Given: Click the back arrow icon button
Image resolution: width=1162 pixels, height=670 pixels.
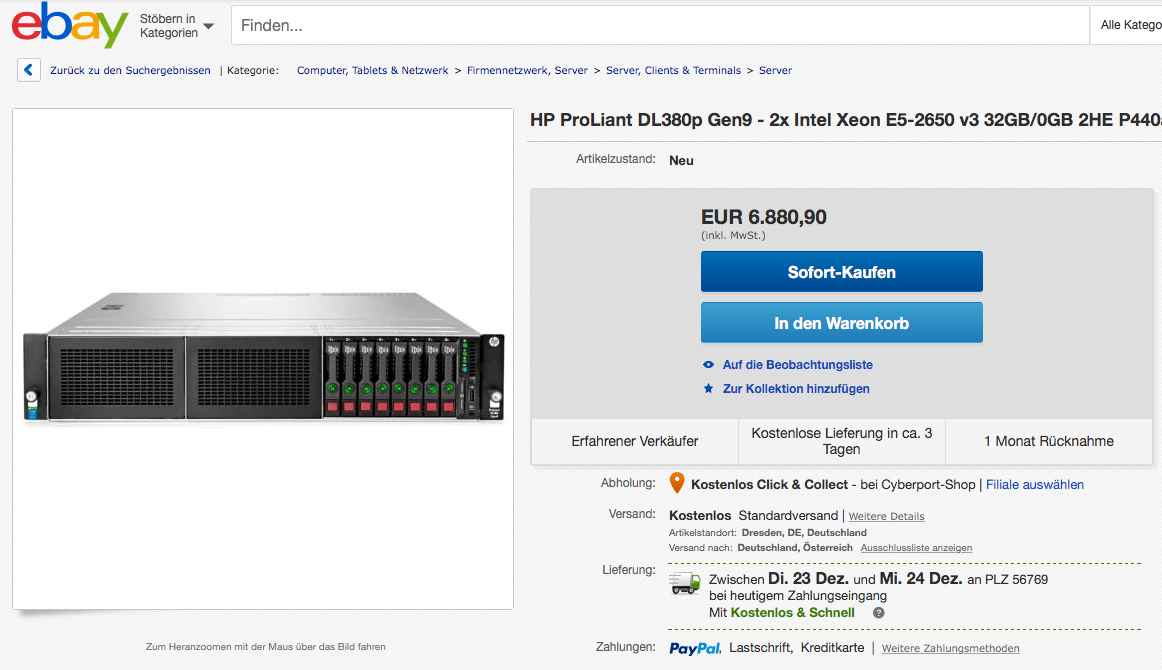Looking at the screenshot, I should click(29, 70).
